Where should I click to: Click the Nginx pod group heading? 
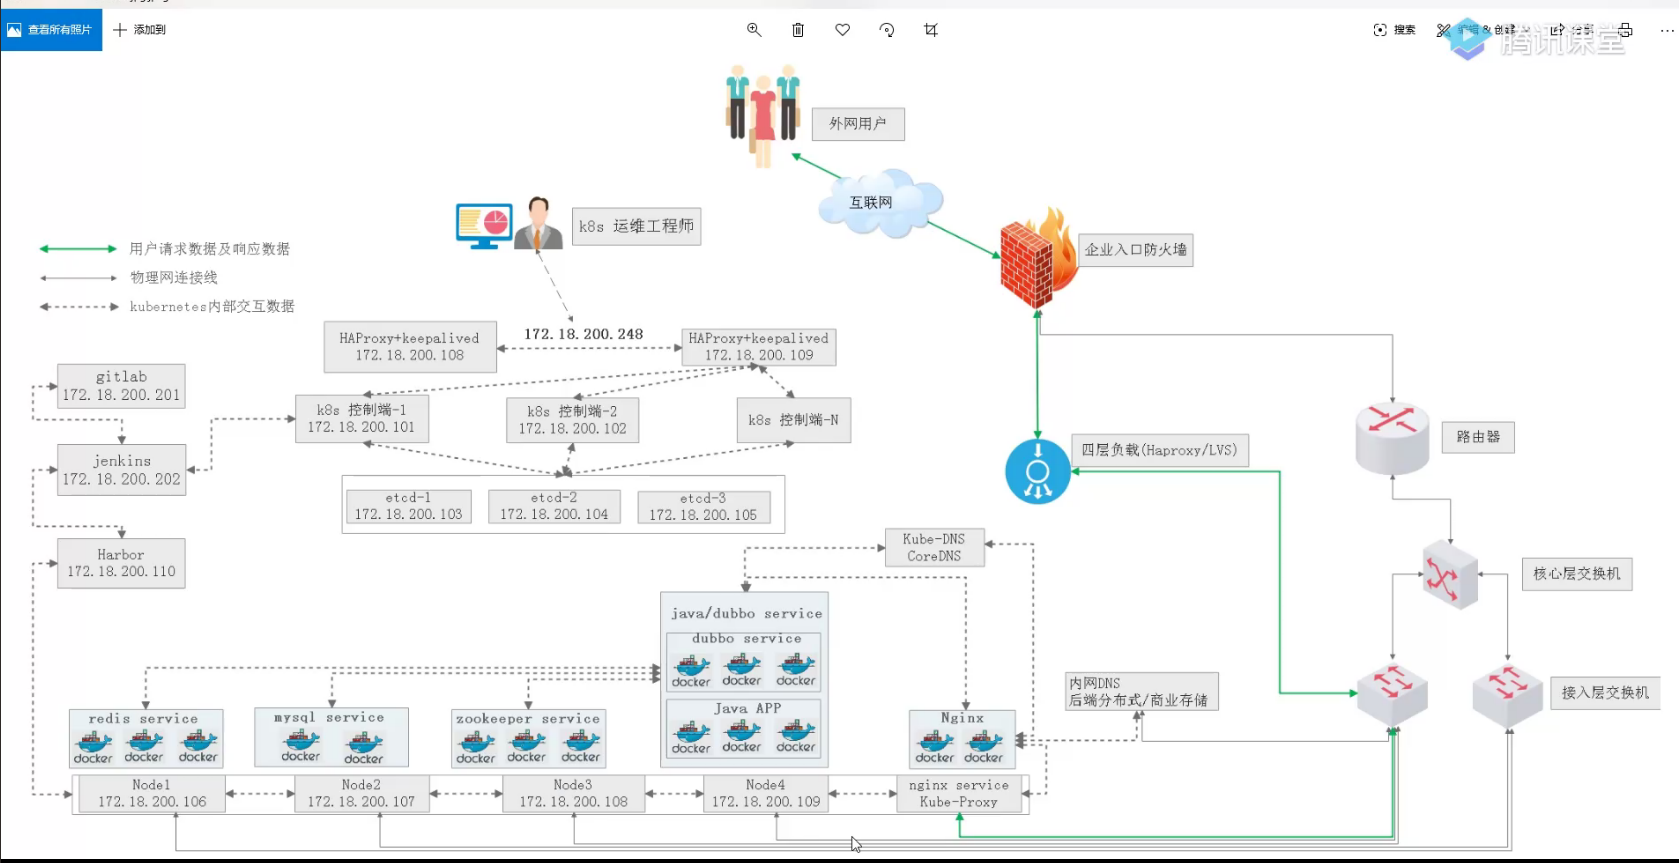coord(962,718)
